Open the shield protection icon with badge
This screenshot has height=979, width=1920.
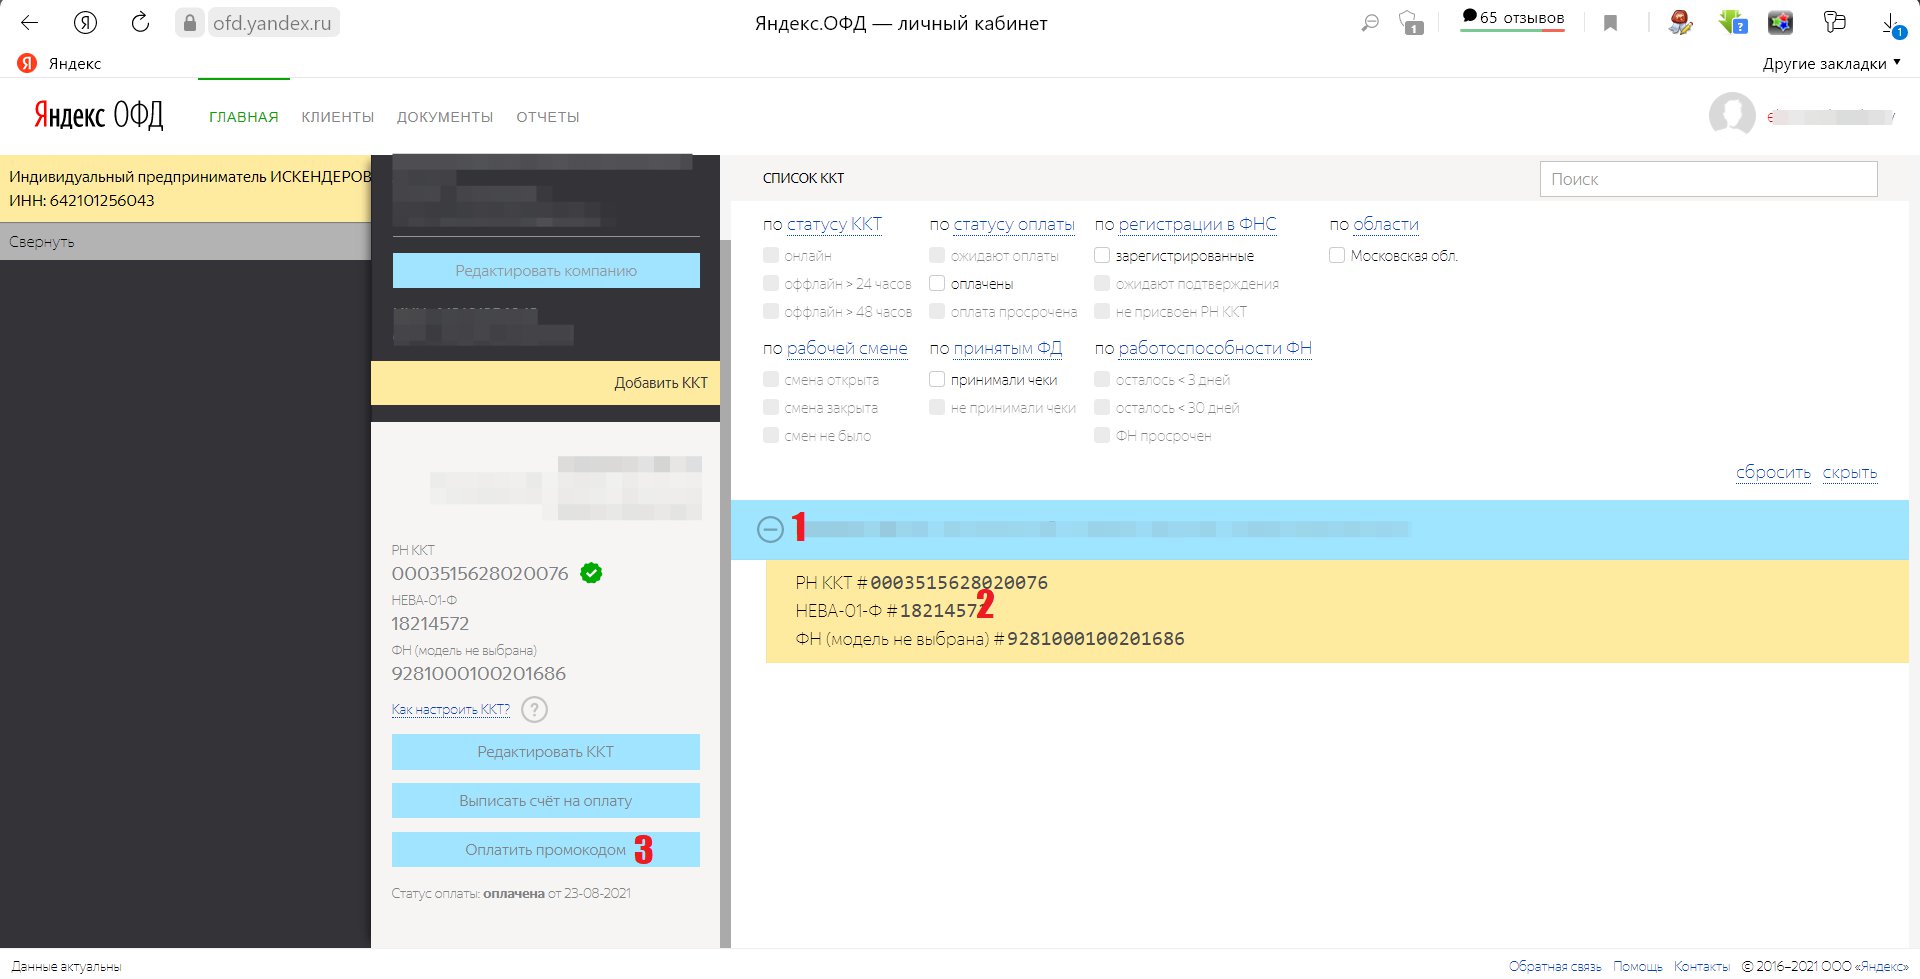[x=1411, y=23]
